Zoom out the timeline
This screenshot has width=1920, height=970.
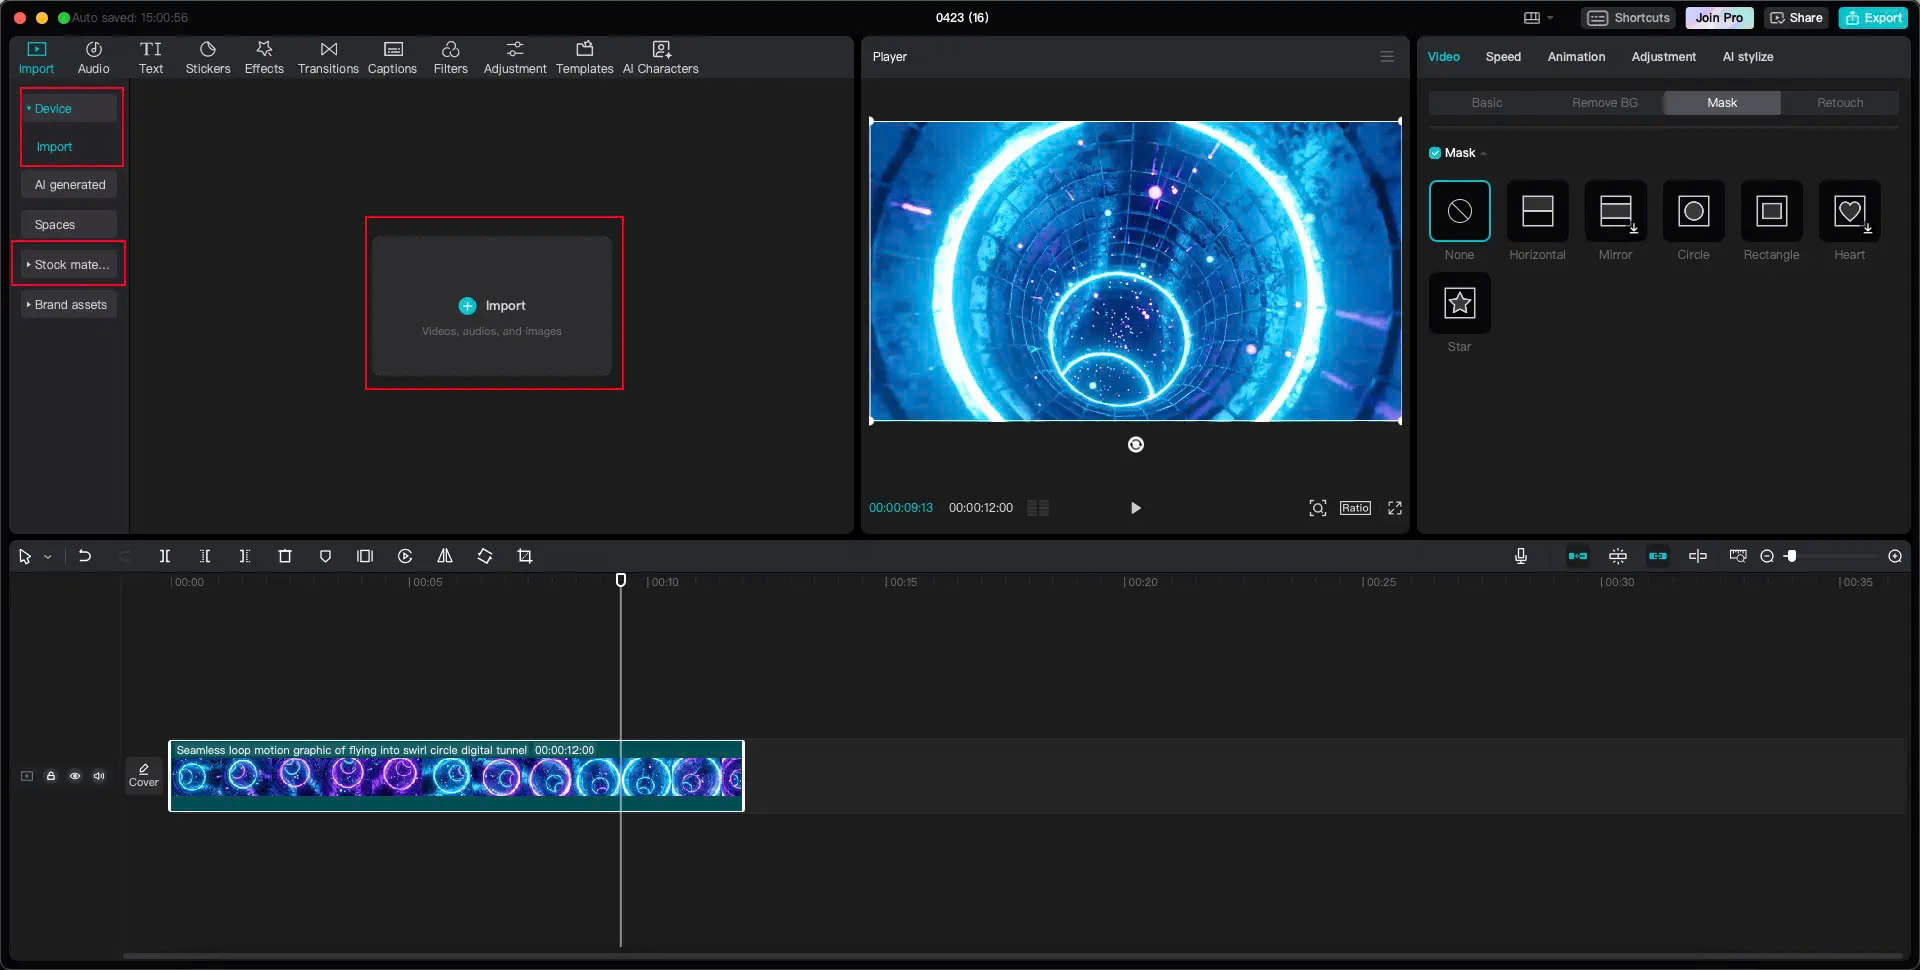click(x=1767, y=556)
